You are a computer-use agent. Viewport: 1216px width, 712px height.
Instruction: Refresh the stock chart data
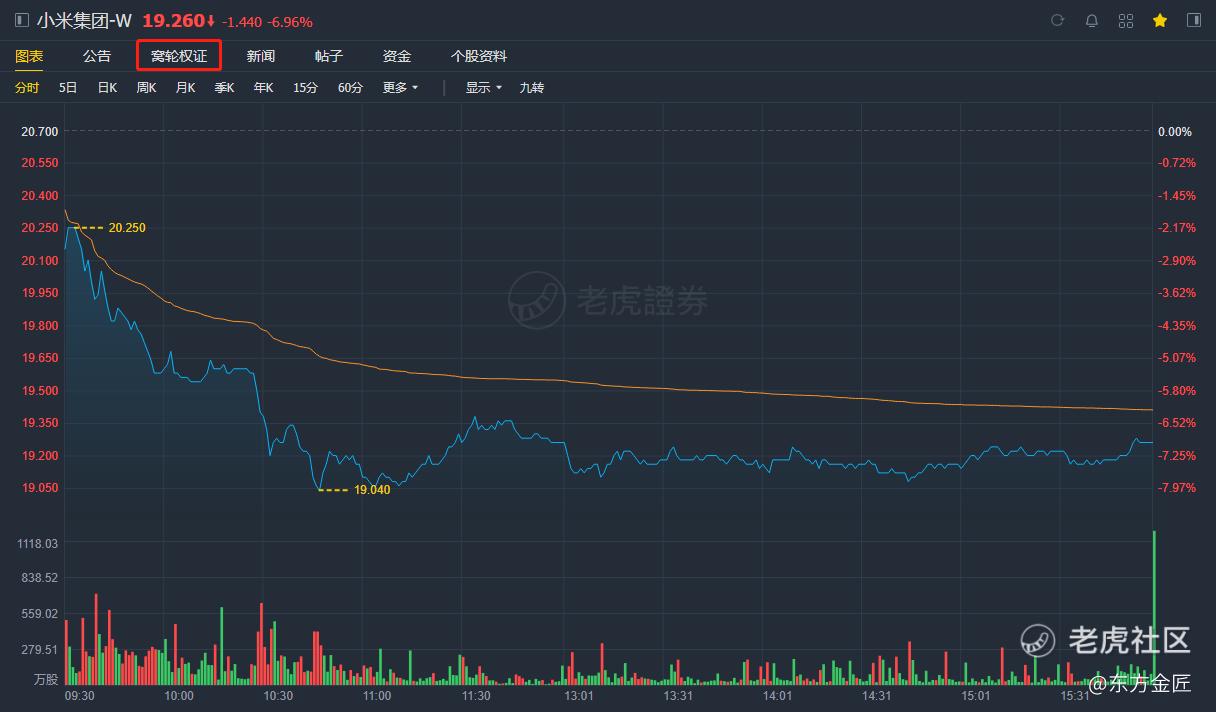(x=1058, y=21)
